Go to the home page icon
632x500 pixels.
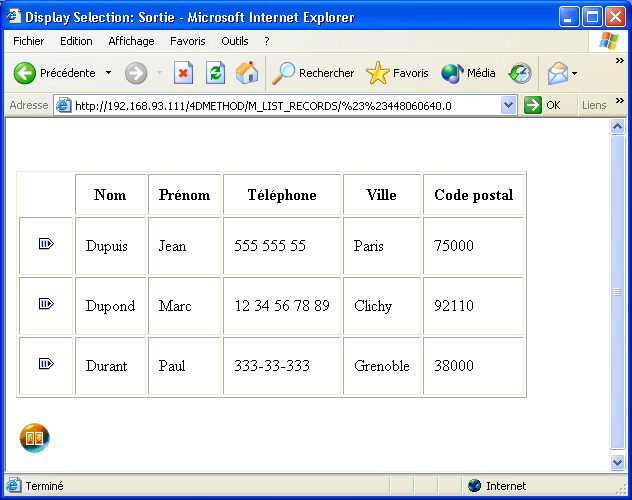tap(246, 73)
